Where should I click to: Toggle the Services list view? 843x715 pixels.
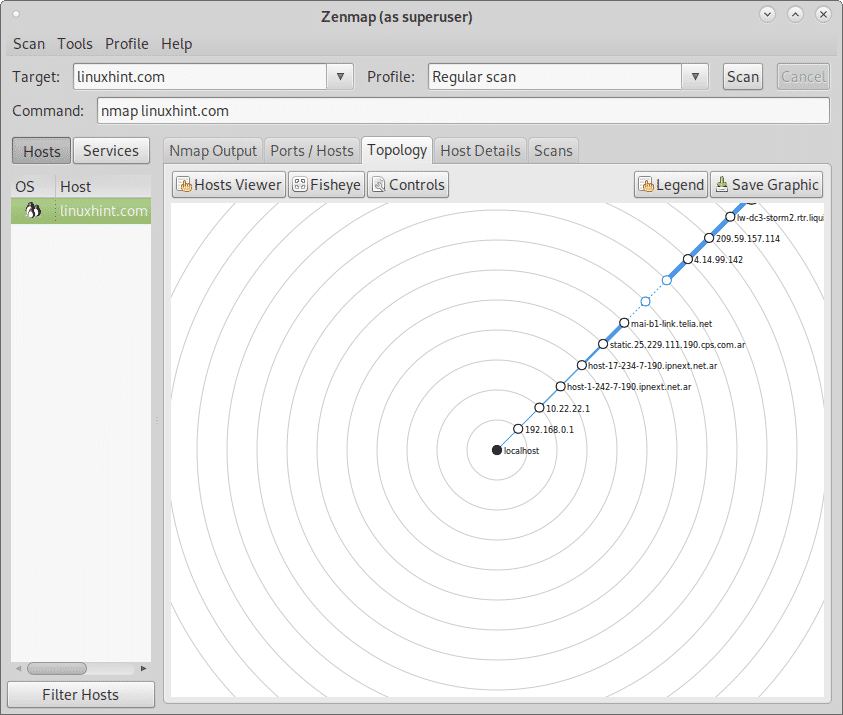110,151
